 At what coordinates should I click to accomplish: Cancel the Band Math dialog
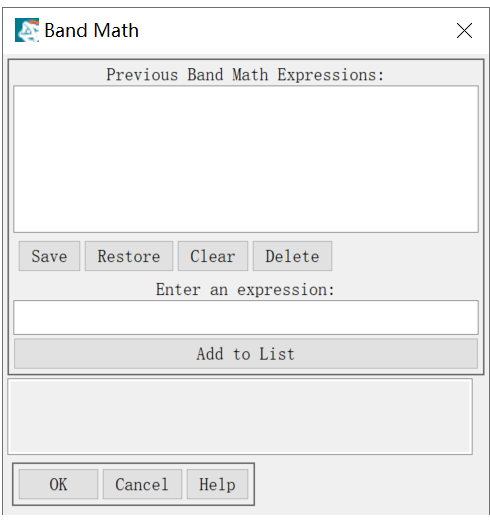click(142, 484)
